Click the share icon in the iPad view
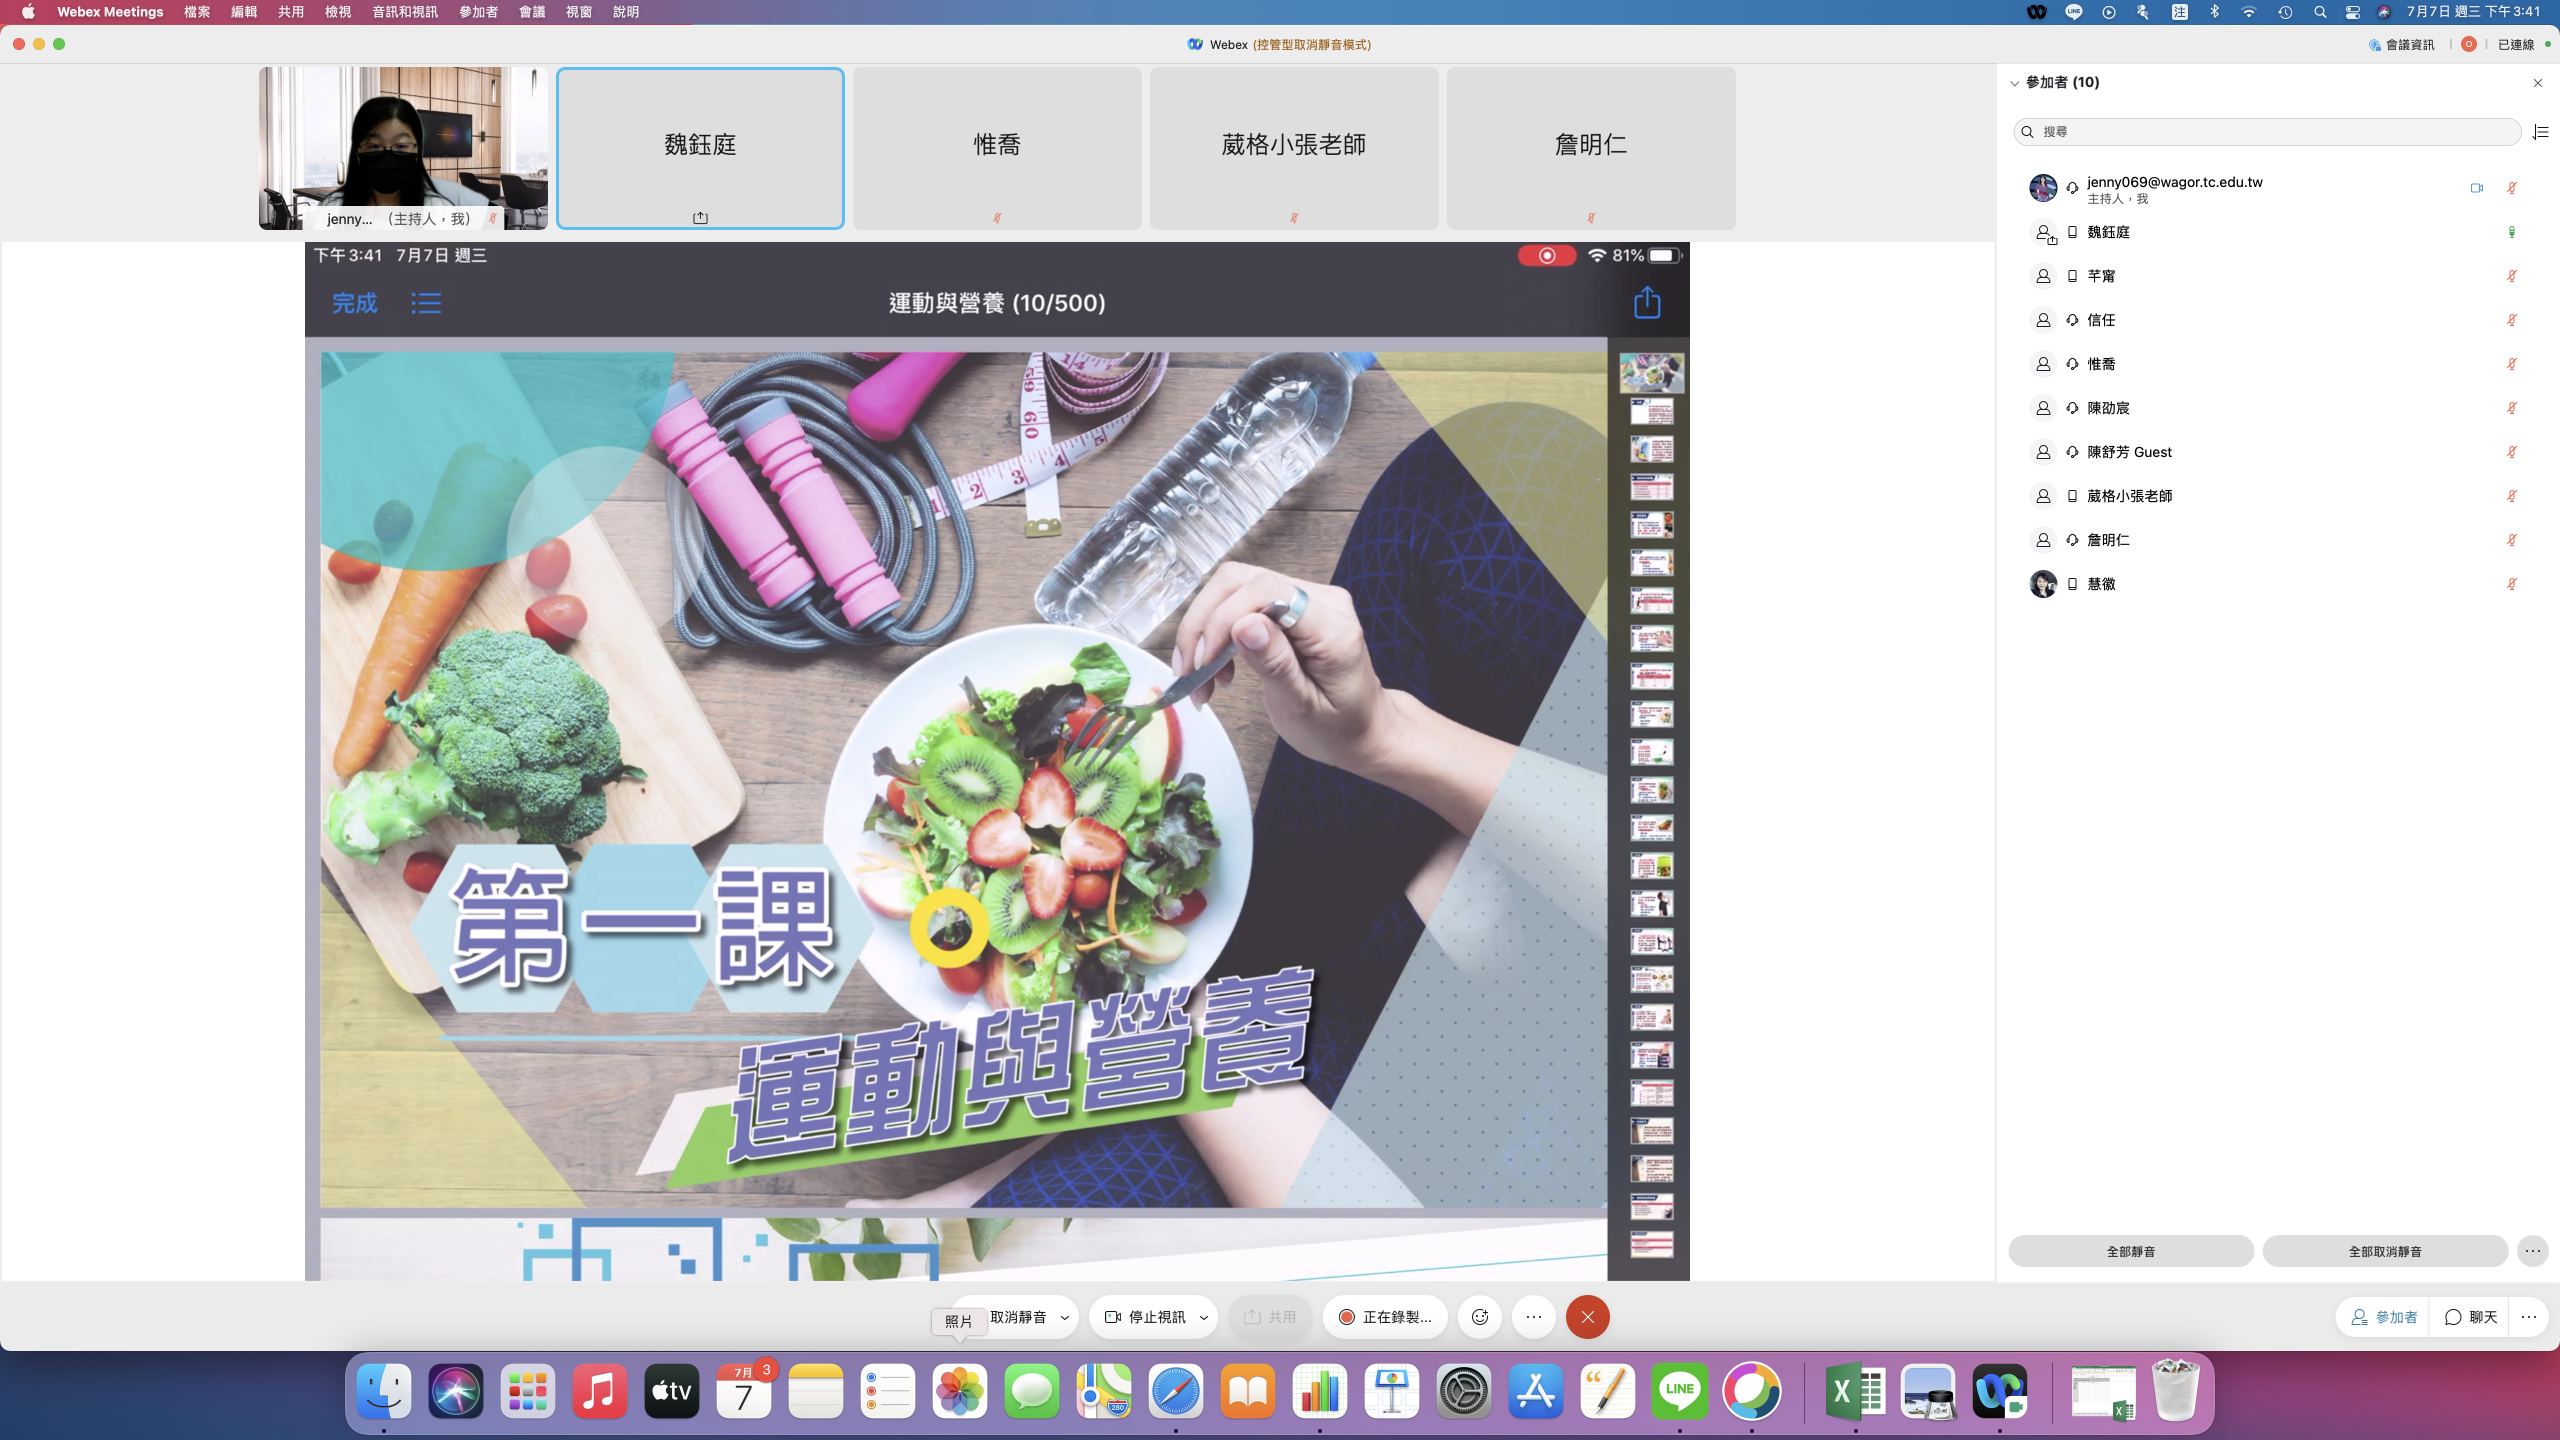The width and height of the screenshot is (2560, 1440). [1647, 302]
